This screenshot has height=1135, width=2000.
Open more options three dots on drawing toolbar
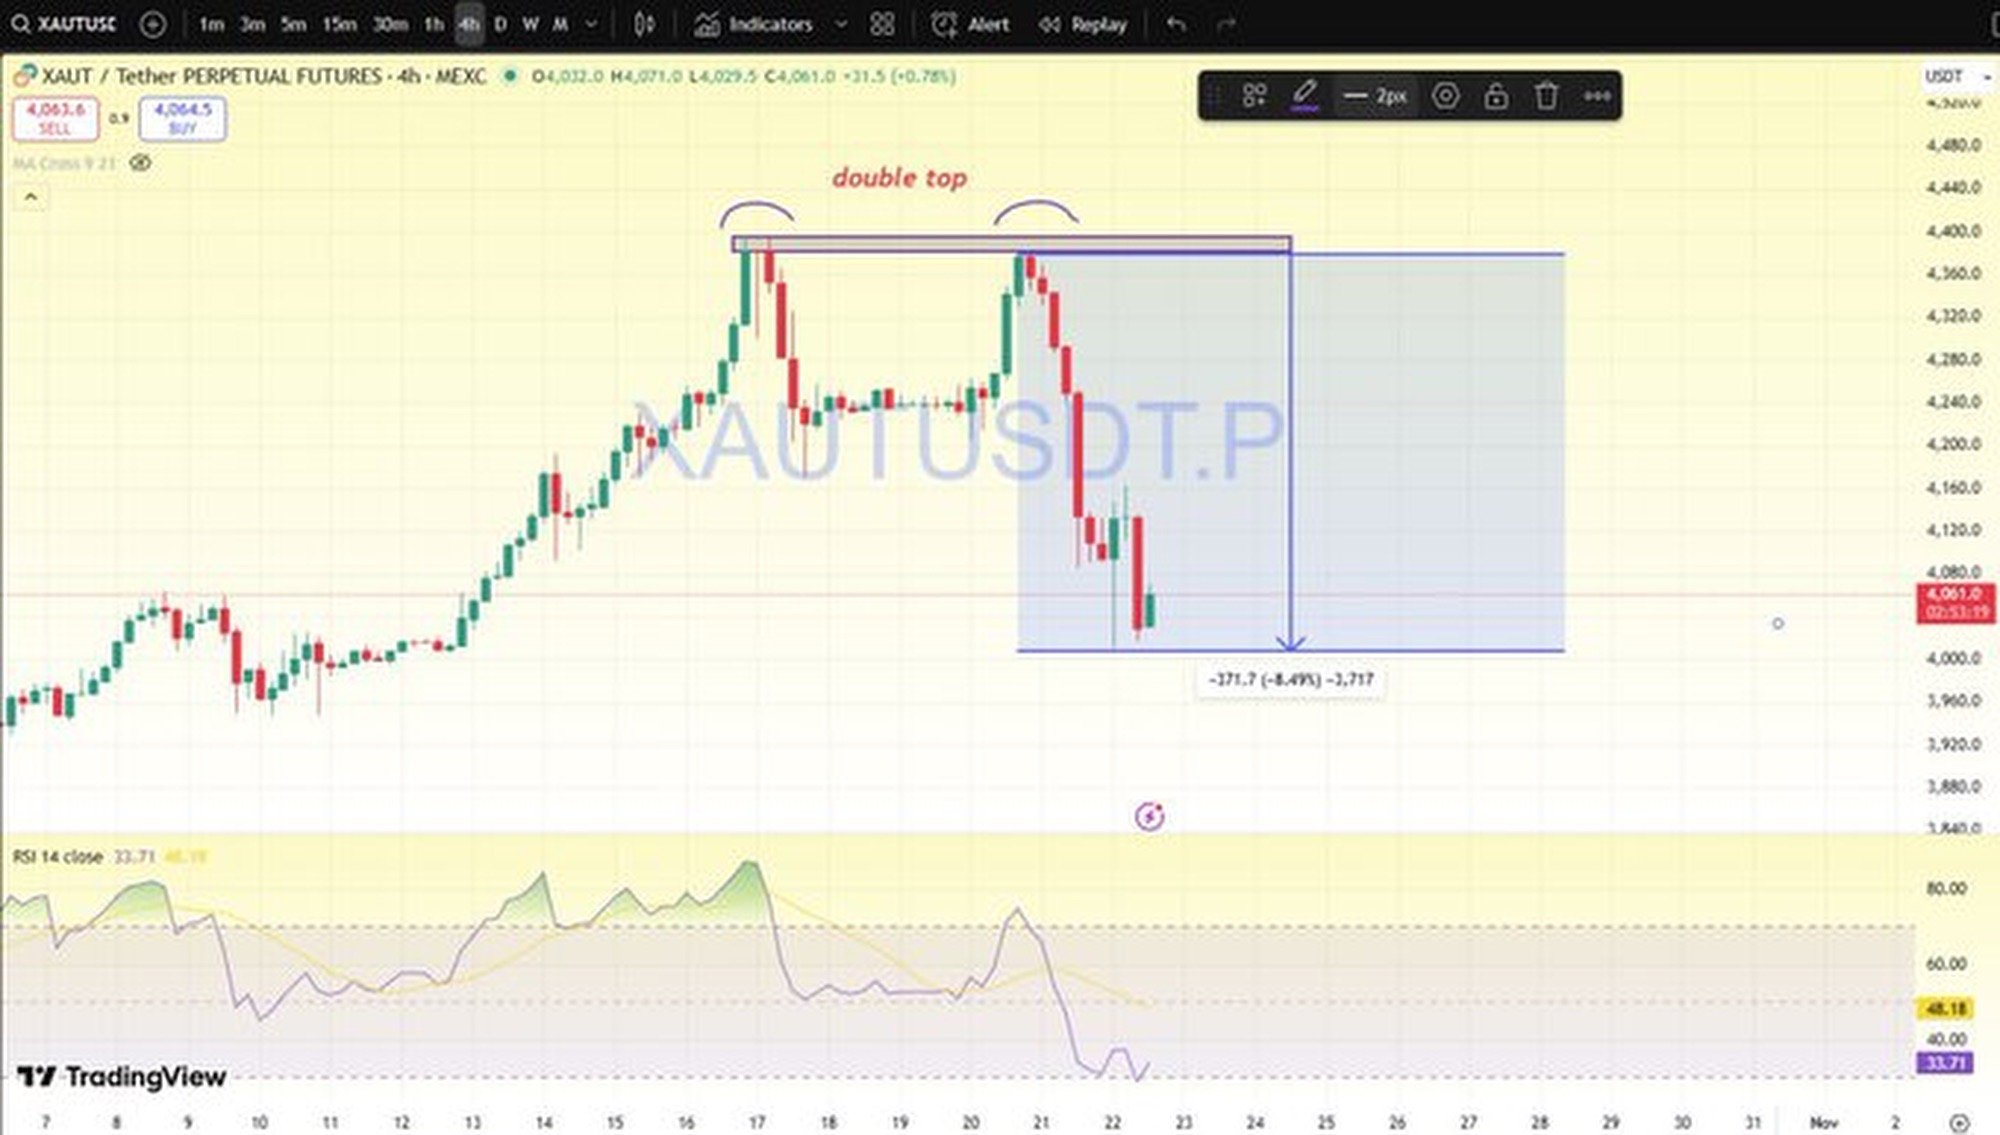pyautogui.click(x=1597, y=96)
